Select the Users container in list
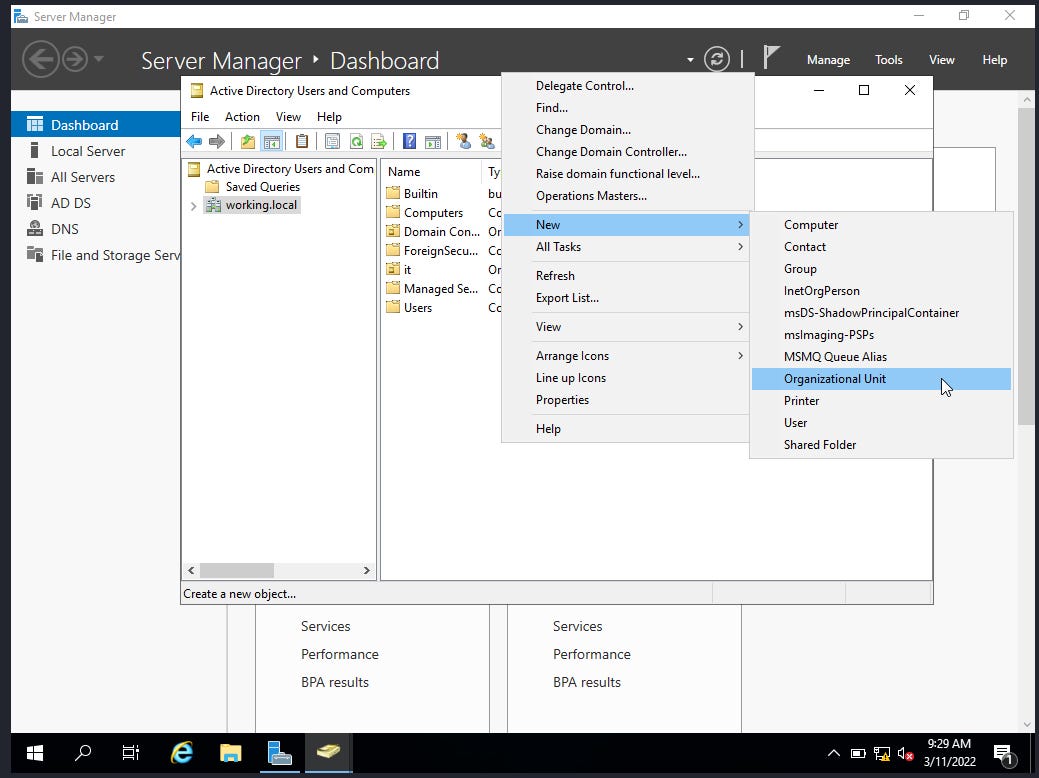This screenshot has width=1039, height=778. click(410, 307)
